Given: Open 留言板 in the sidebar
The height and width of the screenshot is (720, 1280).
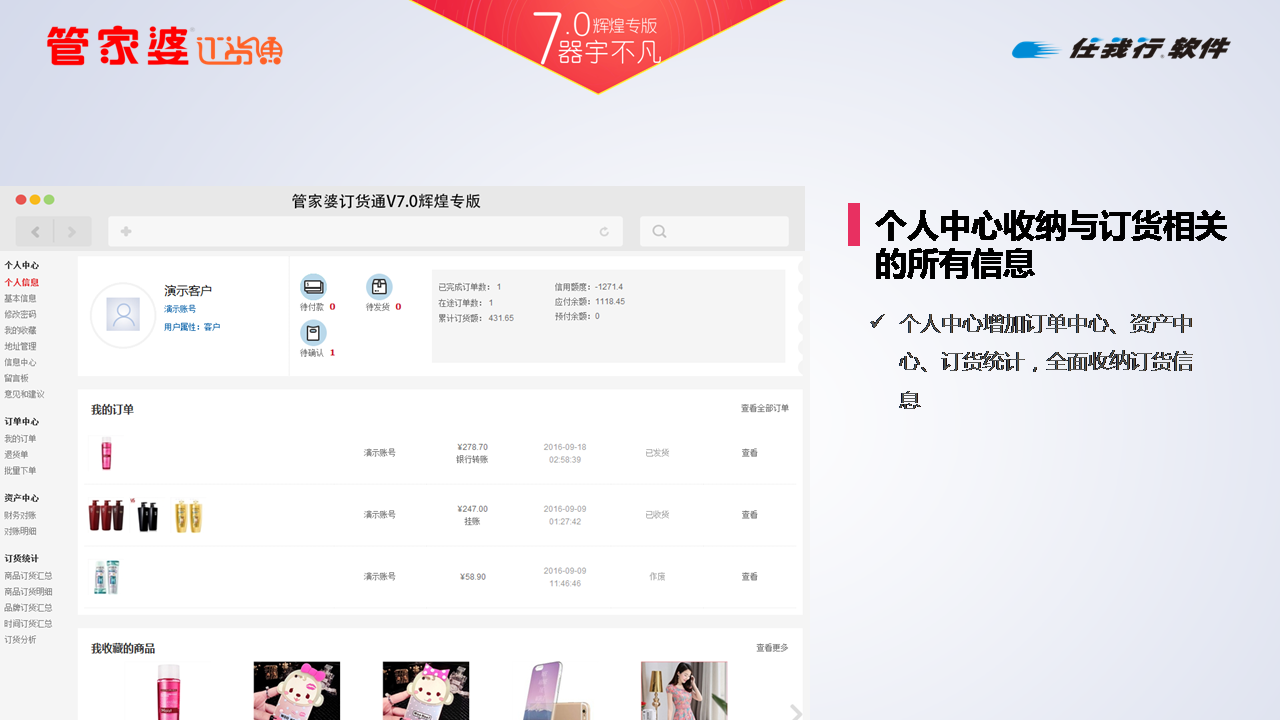Looking at the screenshot, I should (x=16, y=378).
